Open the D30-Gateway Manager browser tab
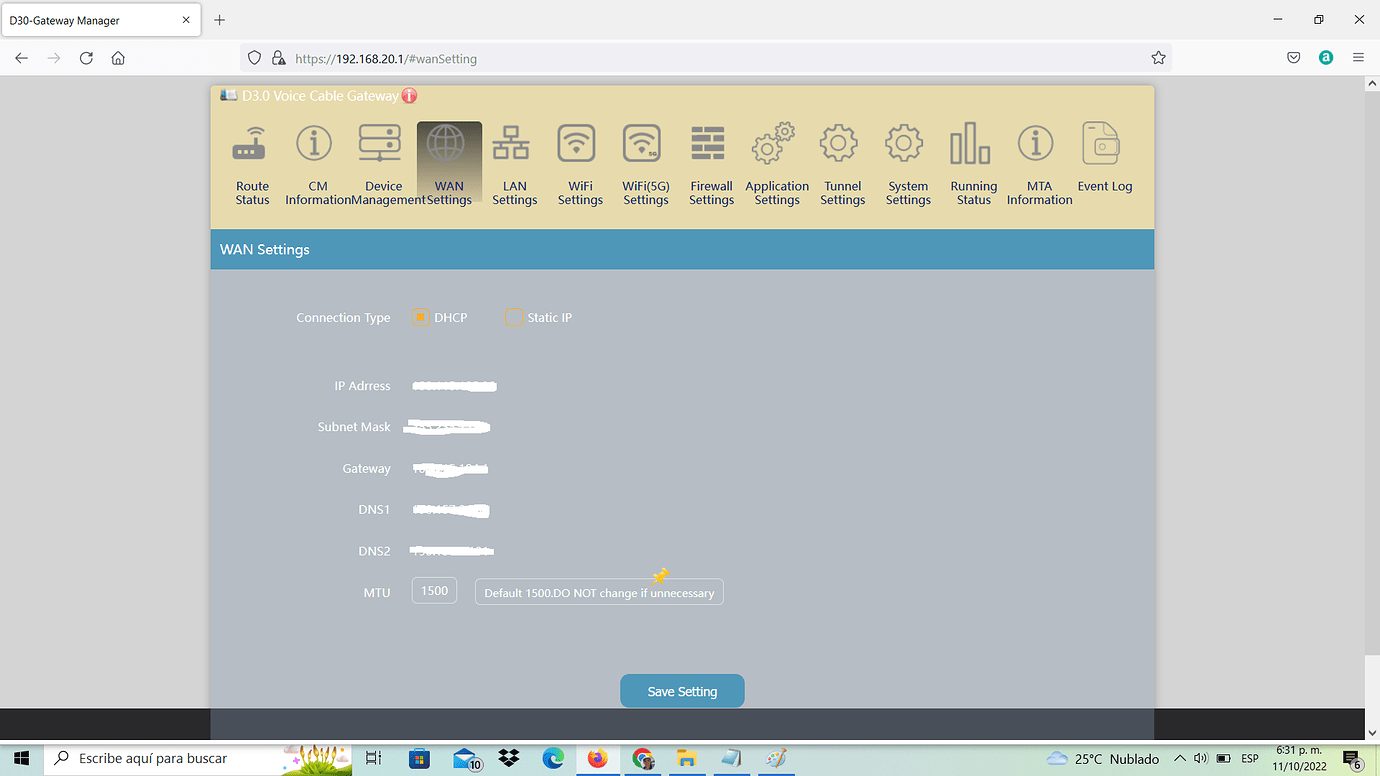The height and width of the screenshot is (776, 1380). click(x=95, y=19)
